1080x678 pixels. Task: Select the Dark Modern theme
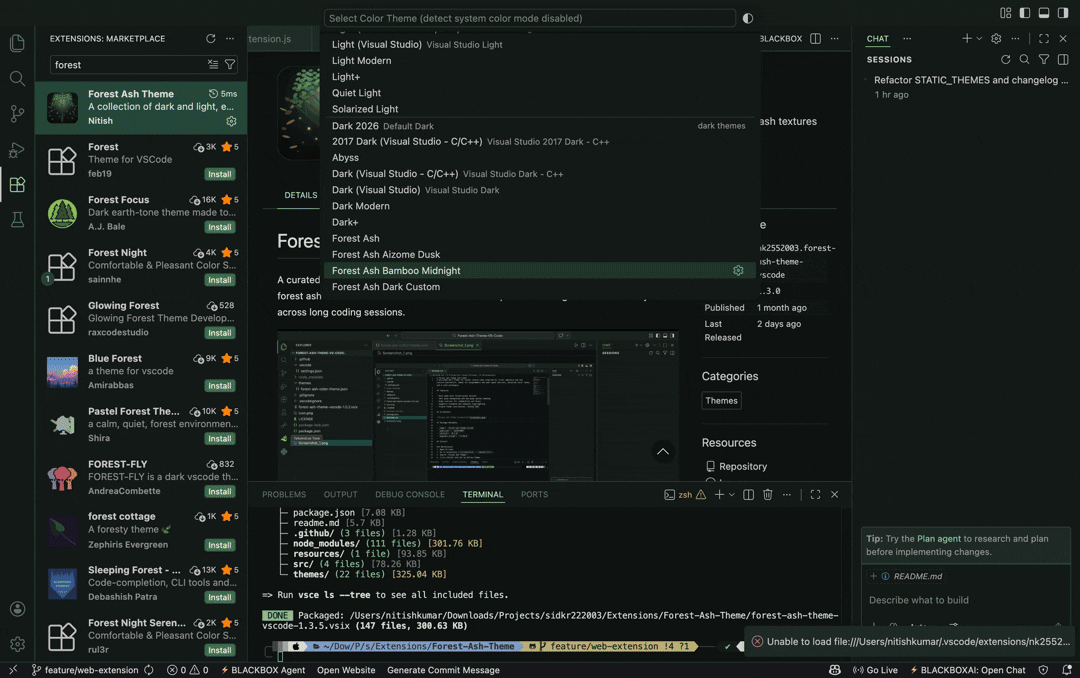pyautogui.click(x=541, y=206)
